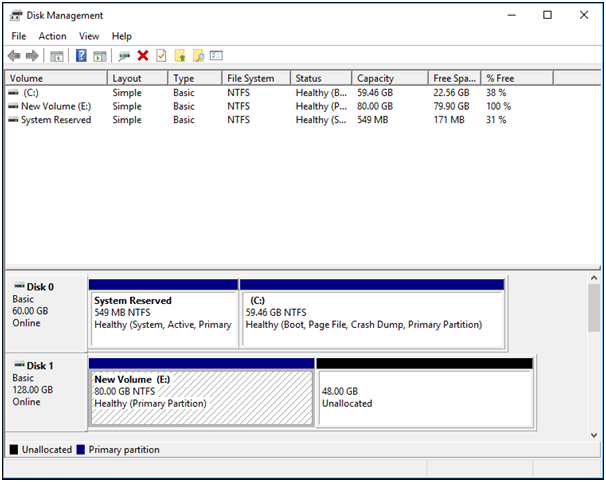Sort by the Status column header
This screenshot has height=482, width=606.
[322, 78]
